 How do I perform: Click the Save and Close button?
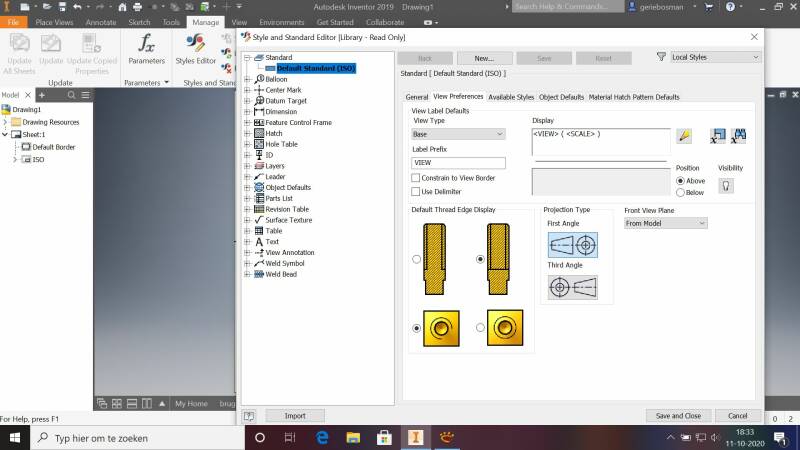pos(678,415)
